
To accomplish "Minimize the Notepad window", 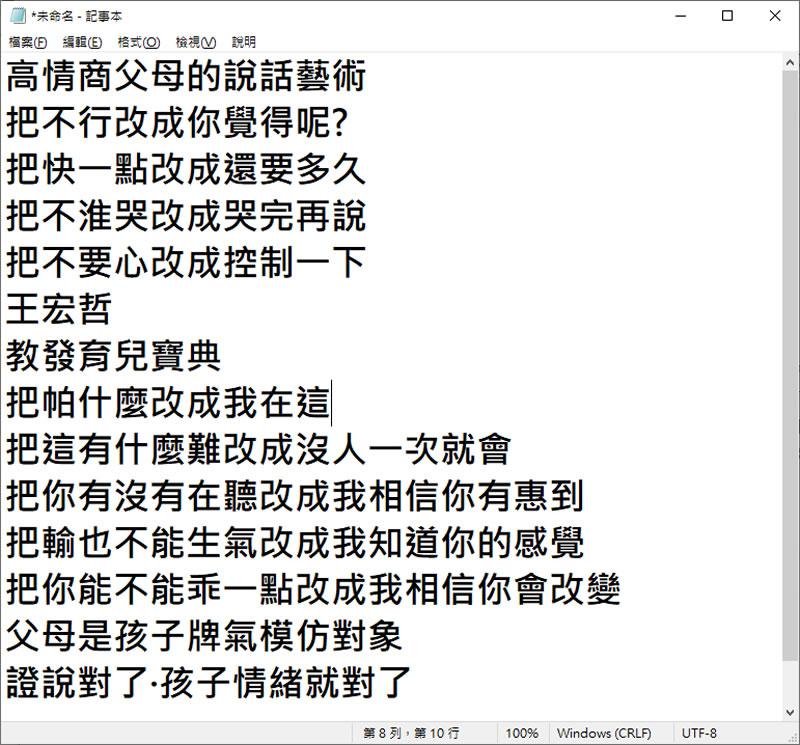I will point(681,16).
